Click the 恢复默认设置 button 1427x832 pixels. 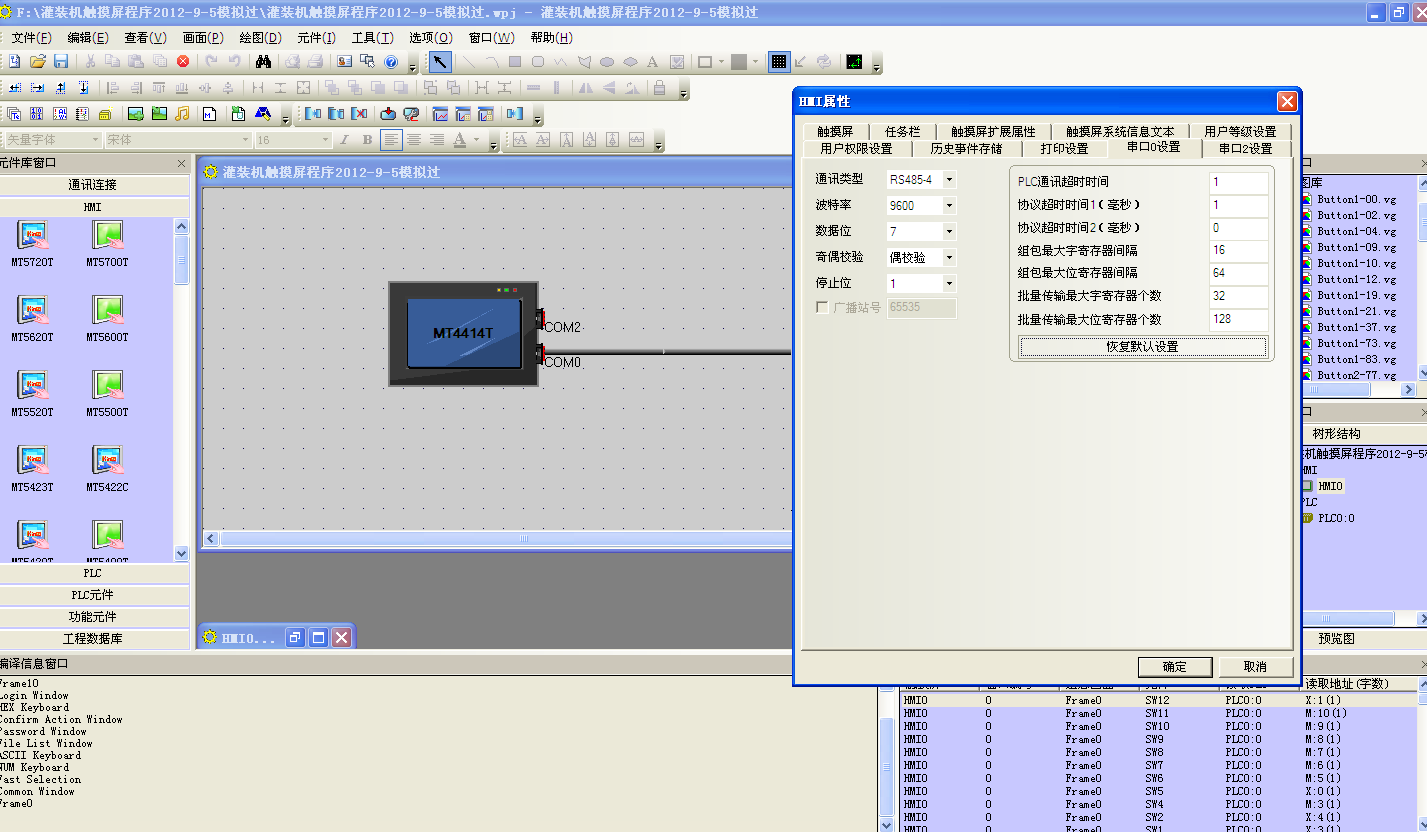tap(1142, 347)
